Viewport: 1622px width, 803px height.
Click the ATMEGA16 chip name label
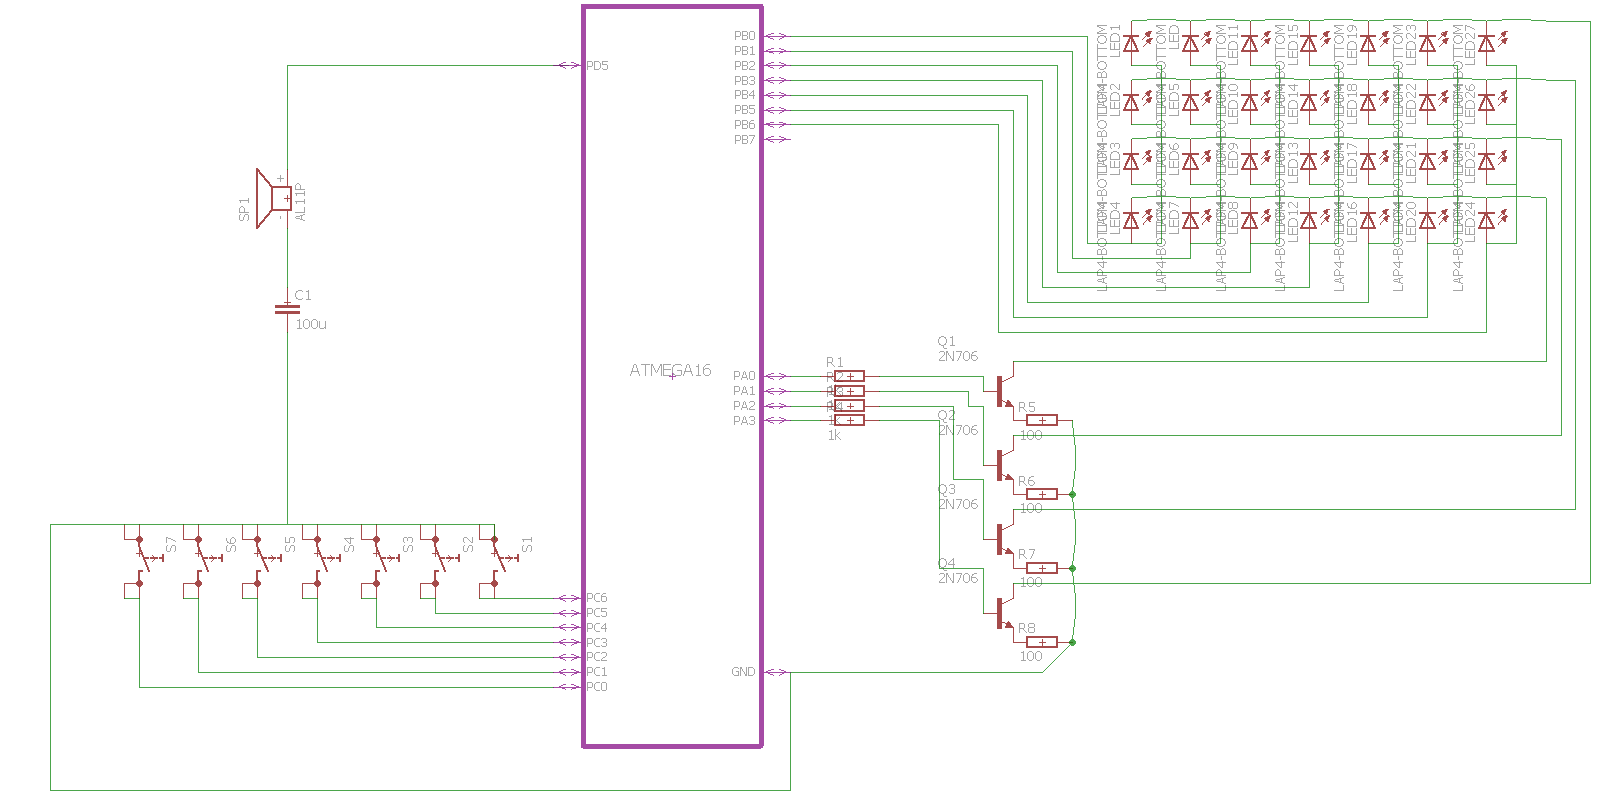pos(670,370)
